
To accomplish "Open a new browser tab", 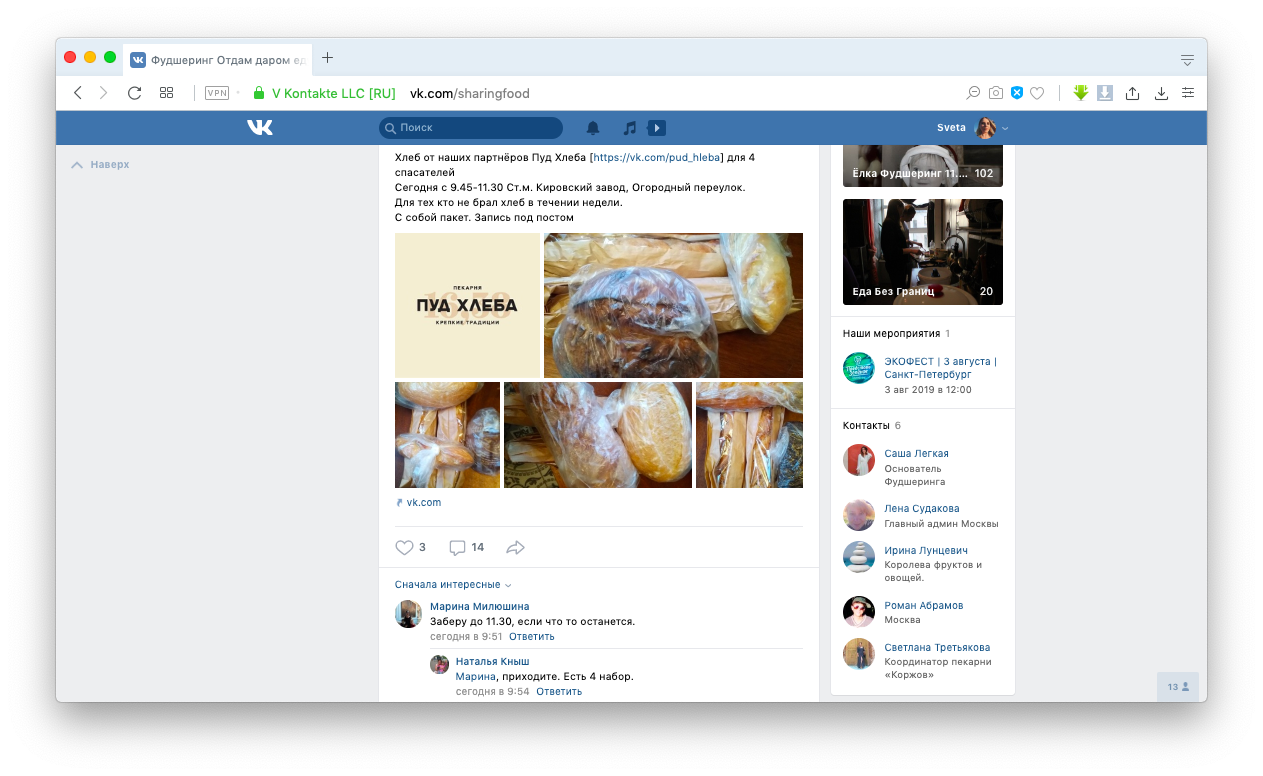I will 327,58.
